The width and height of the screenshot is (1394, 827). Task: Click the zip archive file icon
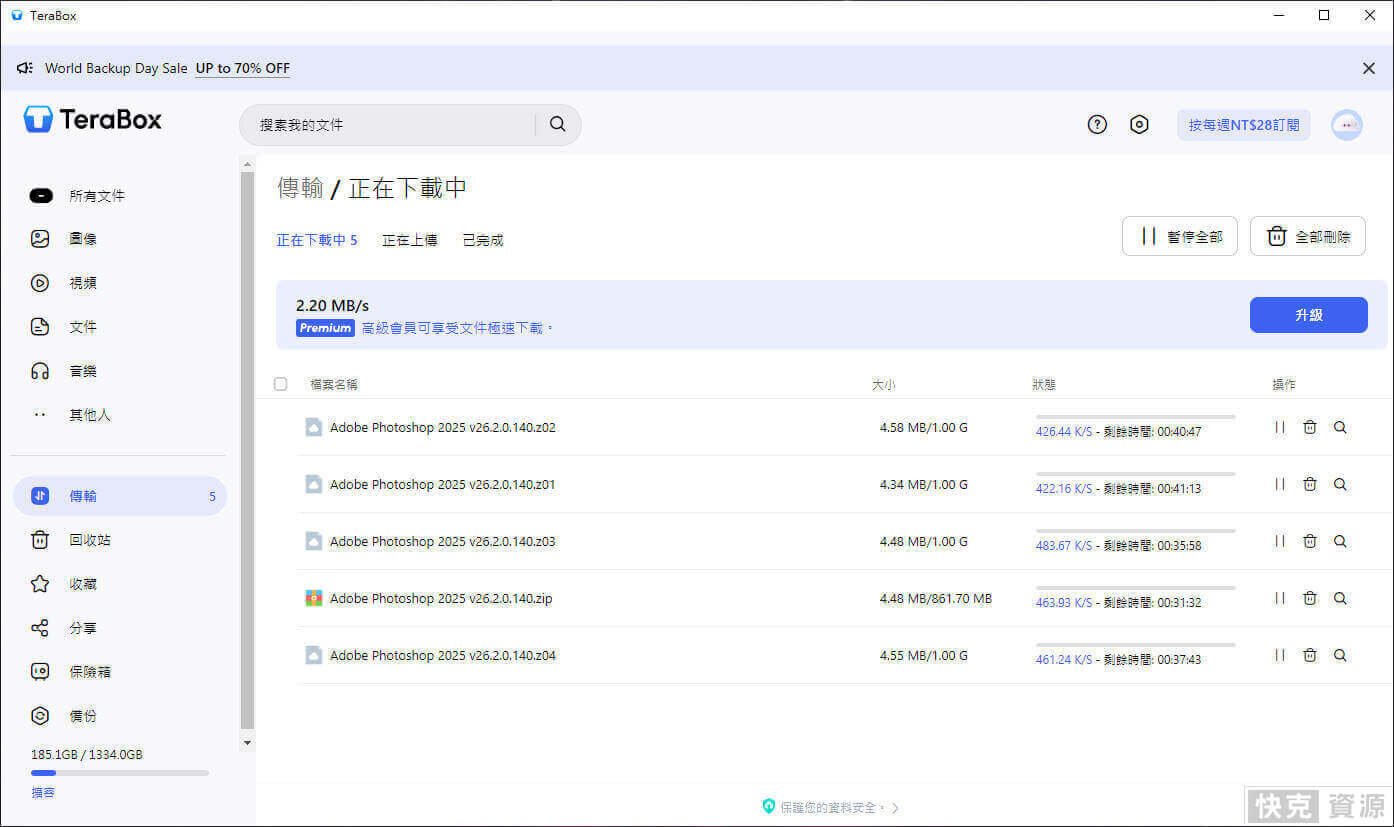pyautogui.click(x=314, y=598)
